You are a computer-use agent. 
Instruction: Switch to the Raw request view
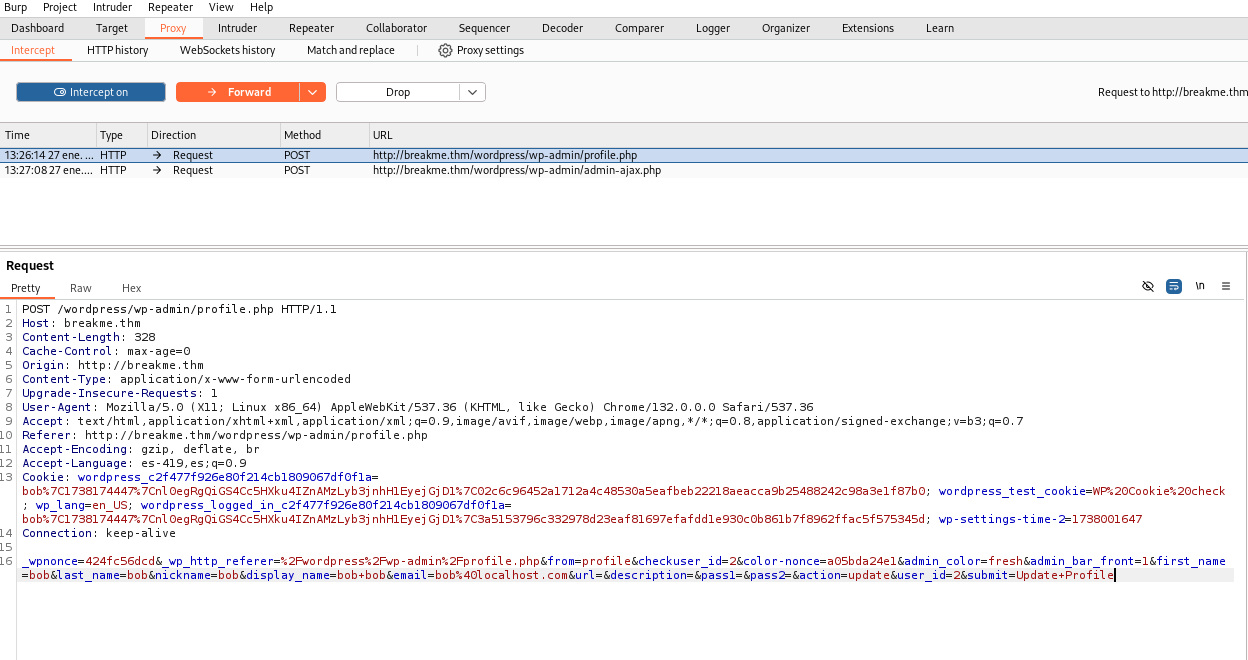pos(81,288)
